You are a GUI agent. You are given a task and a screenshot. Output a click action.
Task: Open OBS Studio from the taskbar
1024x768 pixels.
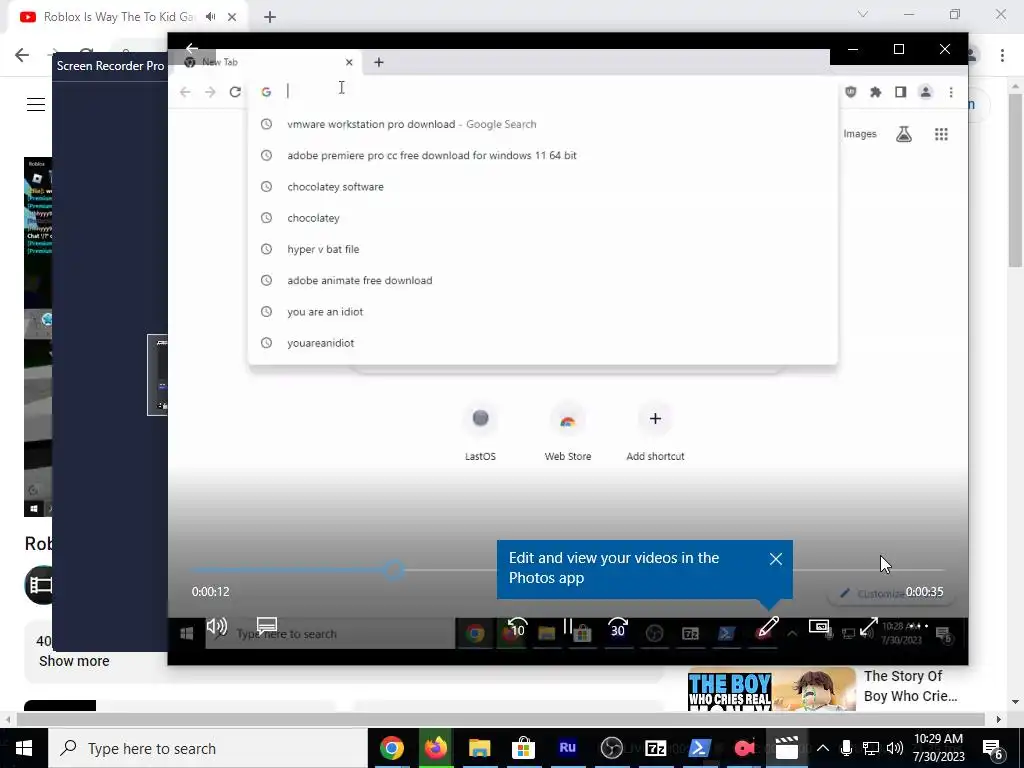click(x=611, y=748)
